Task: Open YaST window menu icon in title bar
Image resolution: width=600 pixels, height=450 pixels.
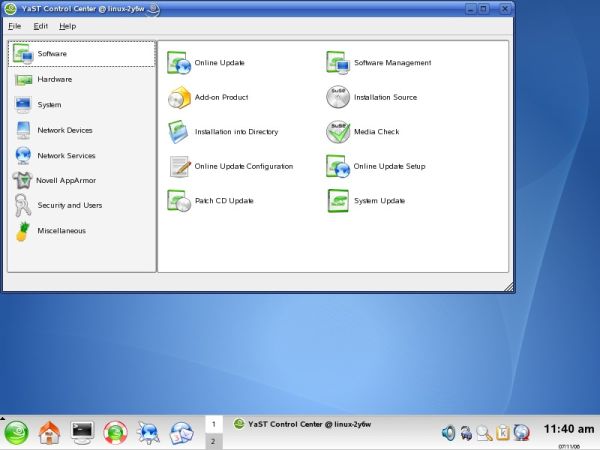Action: 11,8
